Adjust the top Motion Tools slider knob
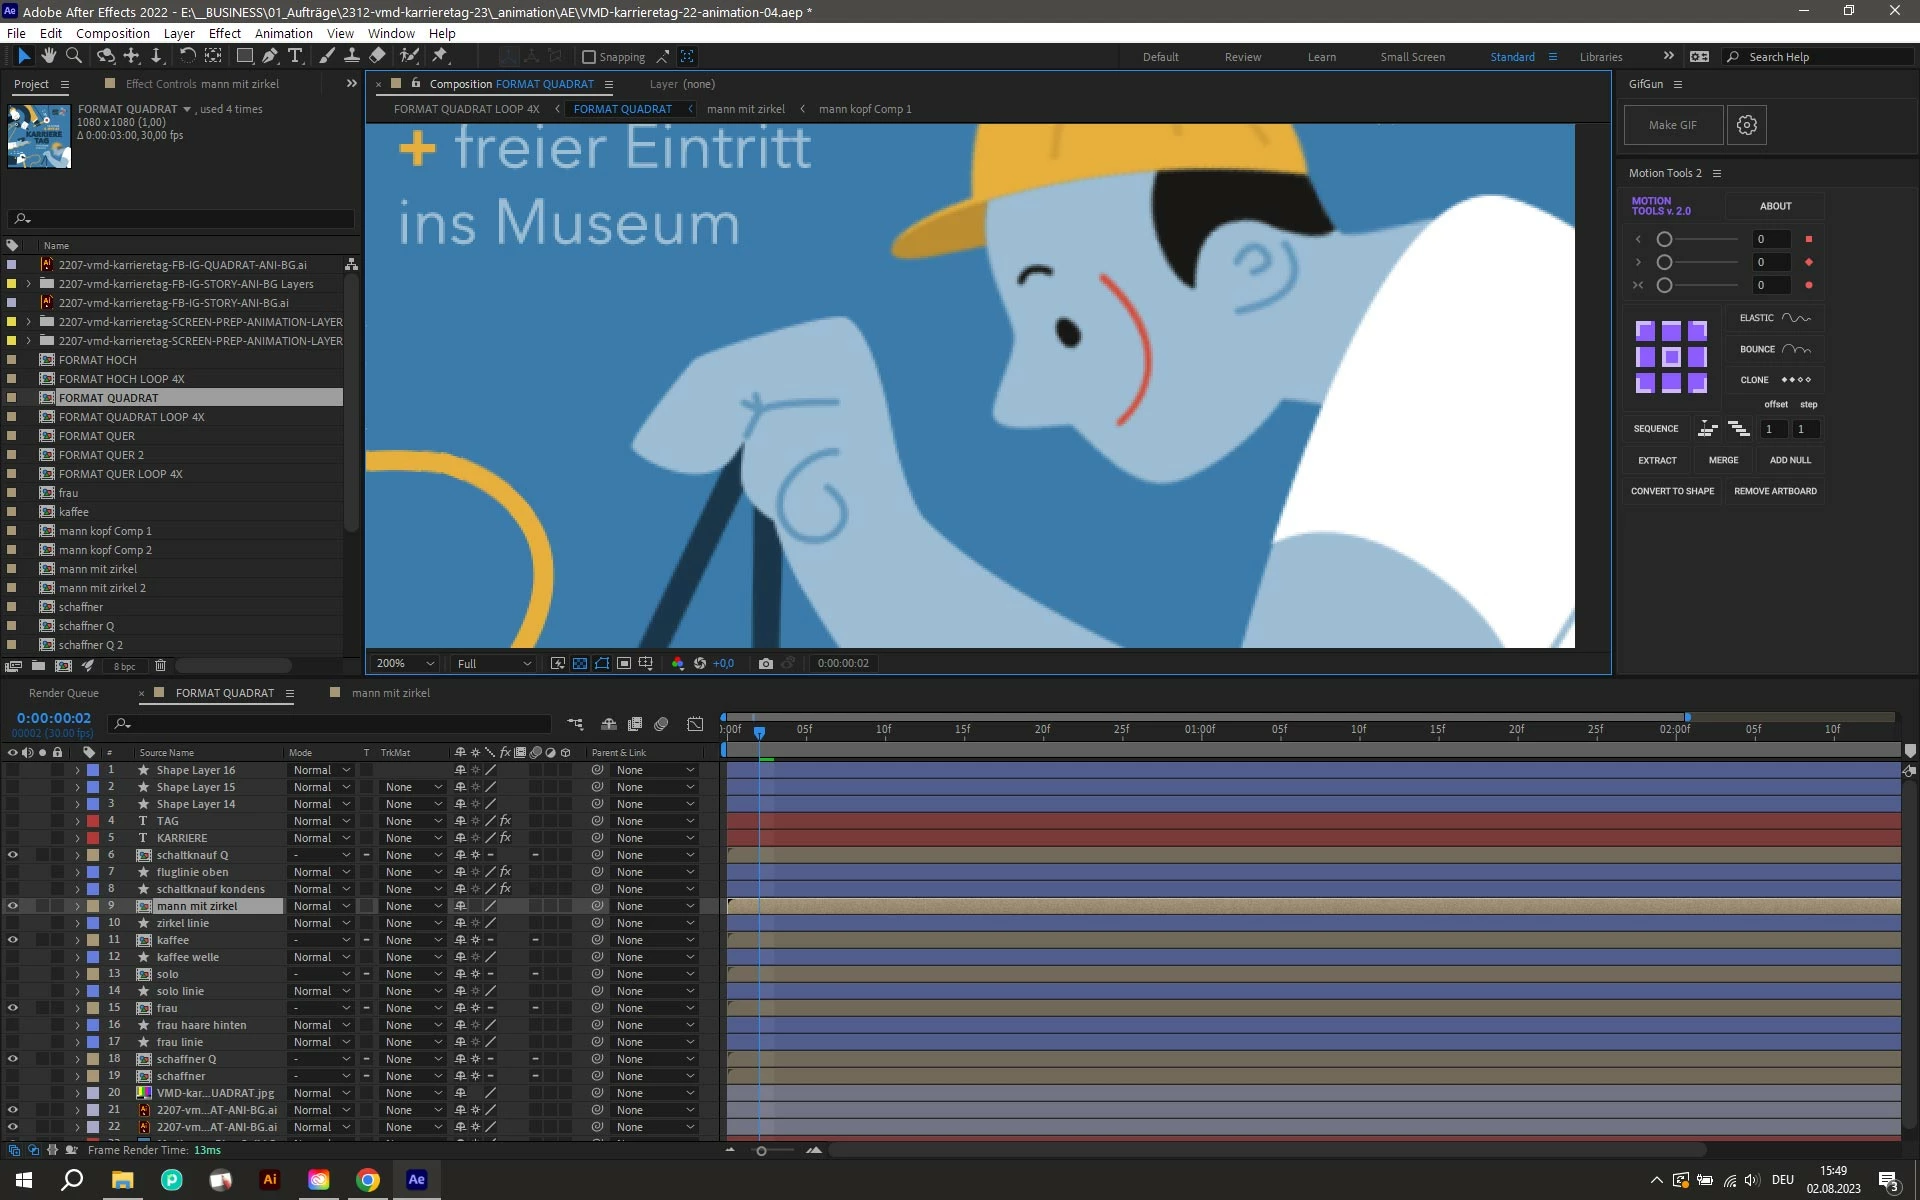Screen dimensions: 1920x1200 click(1664, 239)
